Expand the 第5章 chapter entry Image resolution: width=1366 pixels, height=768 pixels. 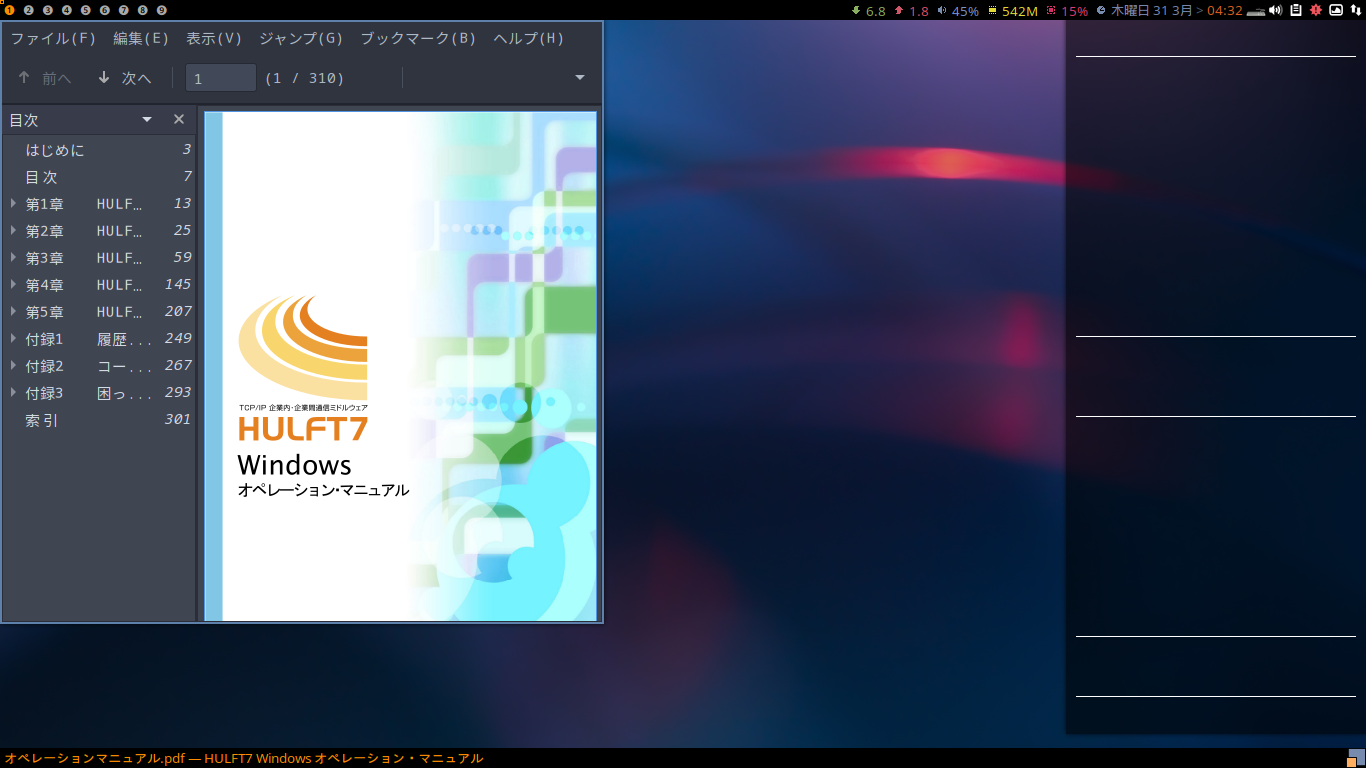[x=14, y=312]
